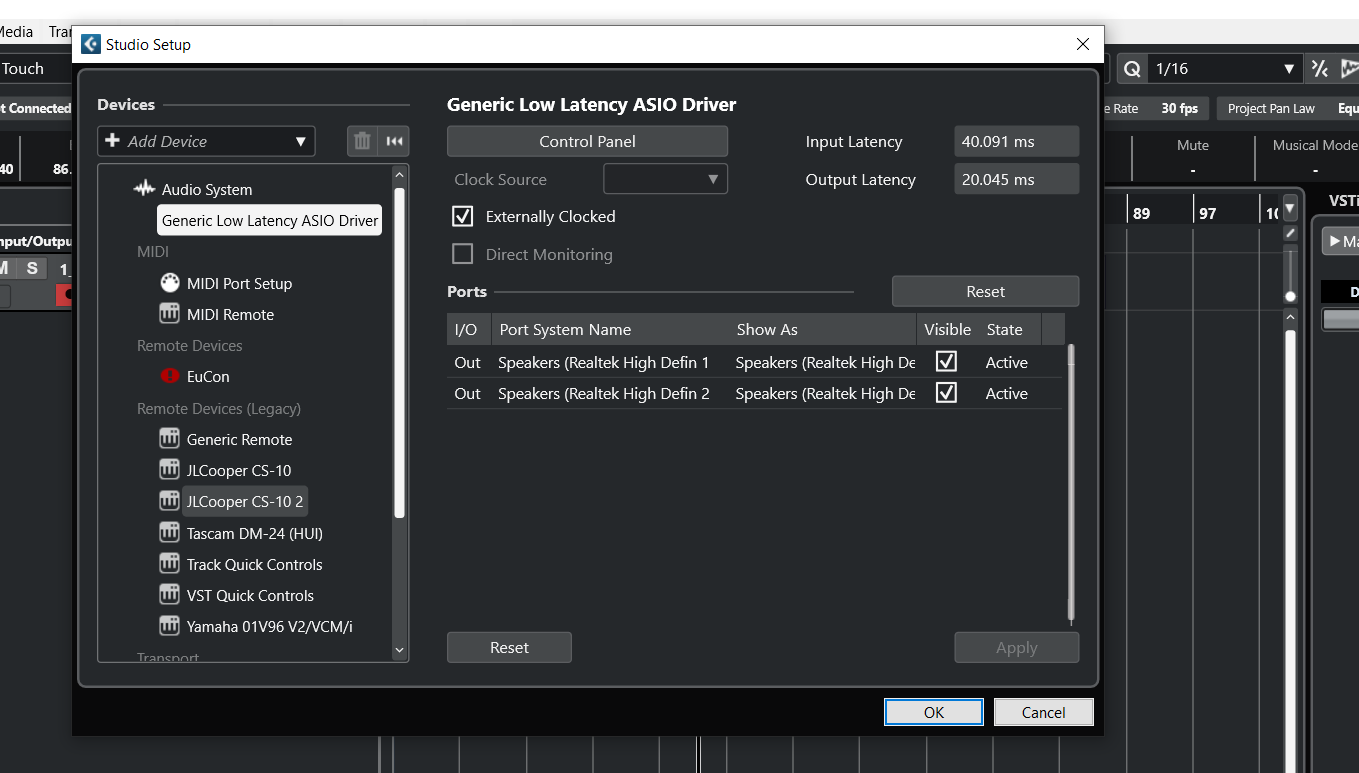Open the Clock Source dropdown

point(665,180)
